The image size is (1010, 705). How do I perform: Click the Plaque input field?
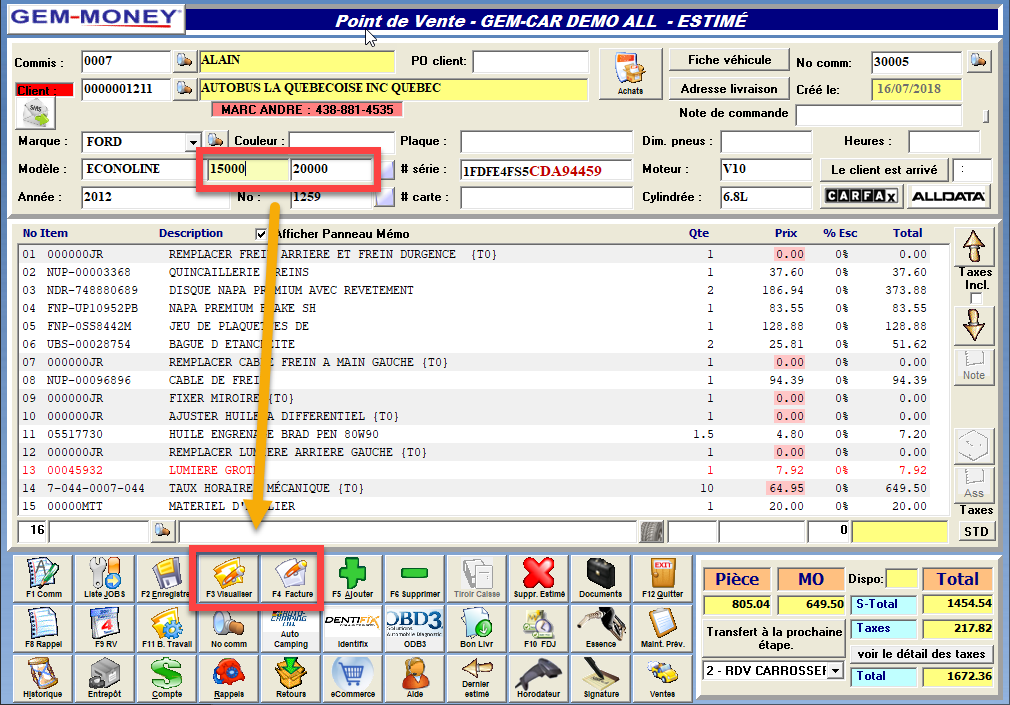(x=546, y=142)
